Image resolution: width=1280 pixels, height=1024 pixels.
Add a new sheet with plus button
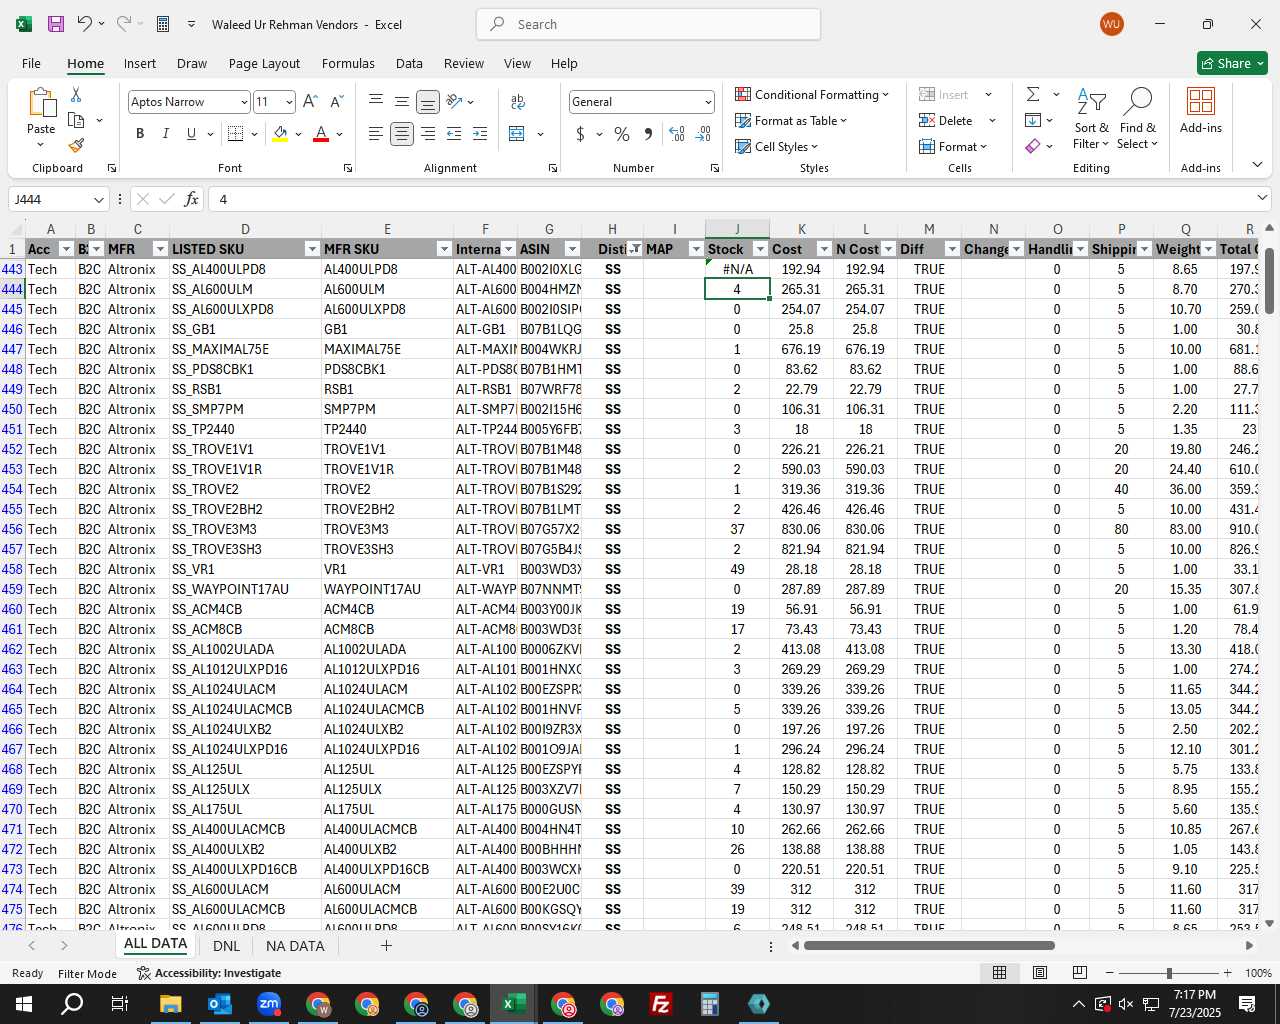click(x=386, y=945)
